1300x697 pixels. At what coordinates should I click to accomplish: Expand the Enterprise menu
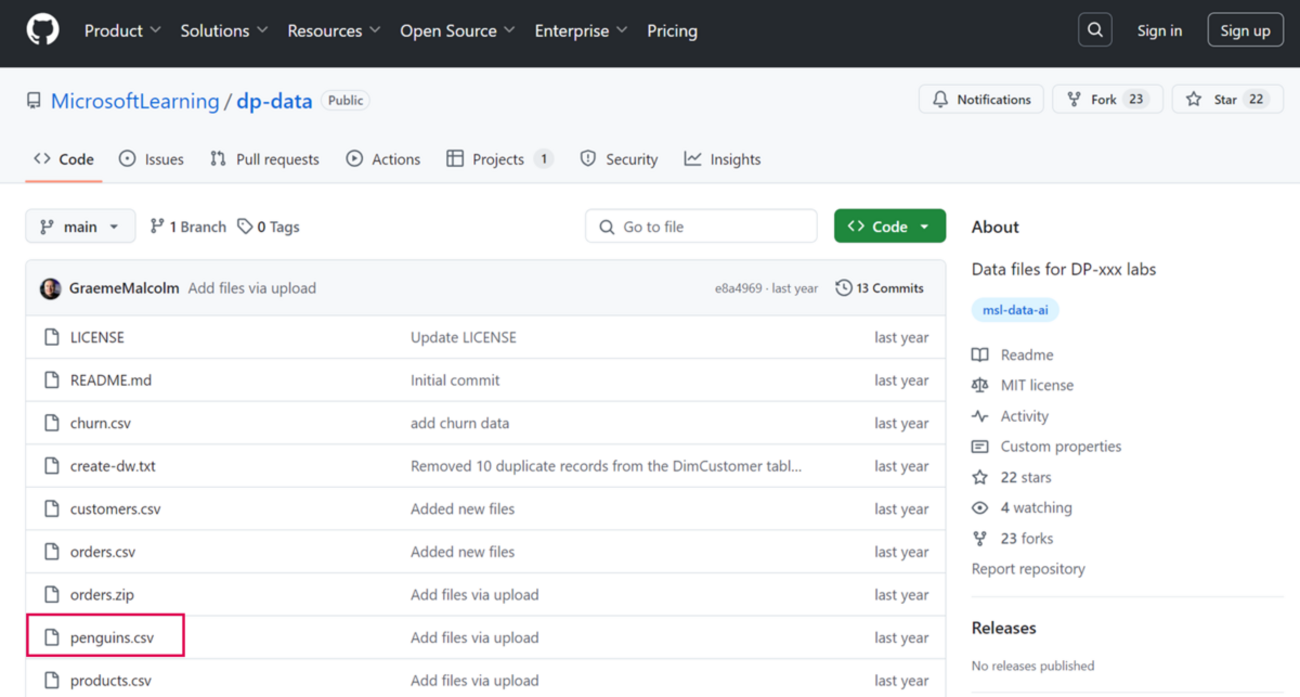(581, 31)
